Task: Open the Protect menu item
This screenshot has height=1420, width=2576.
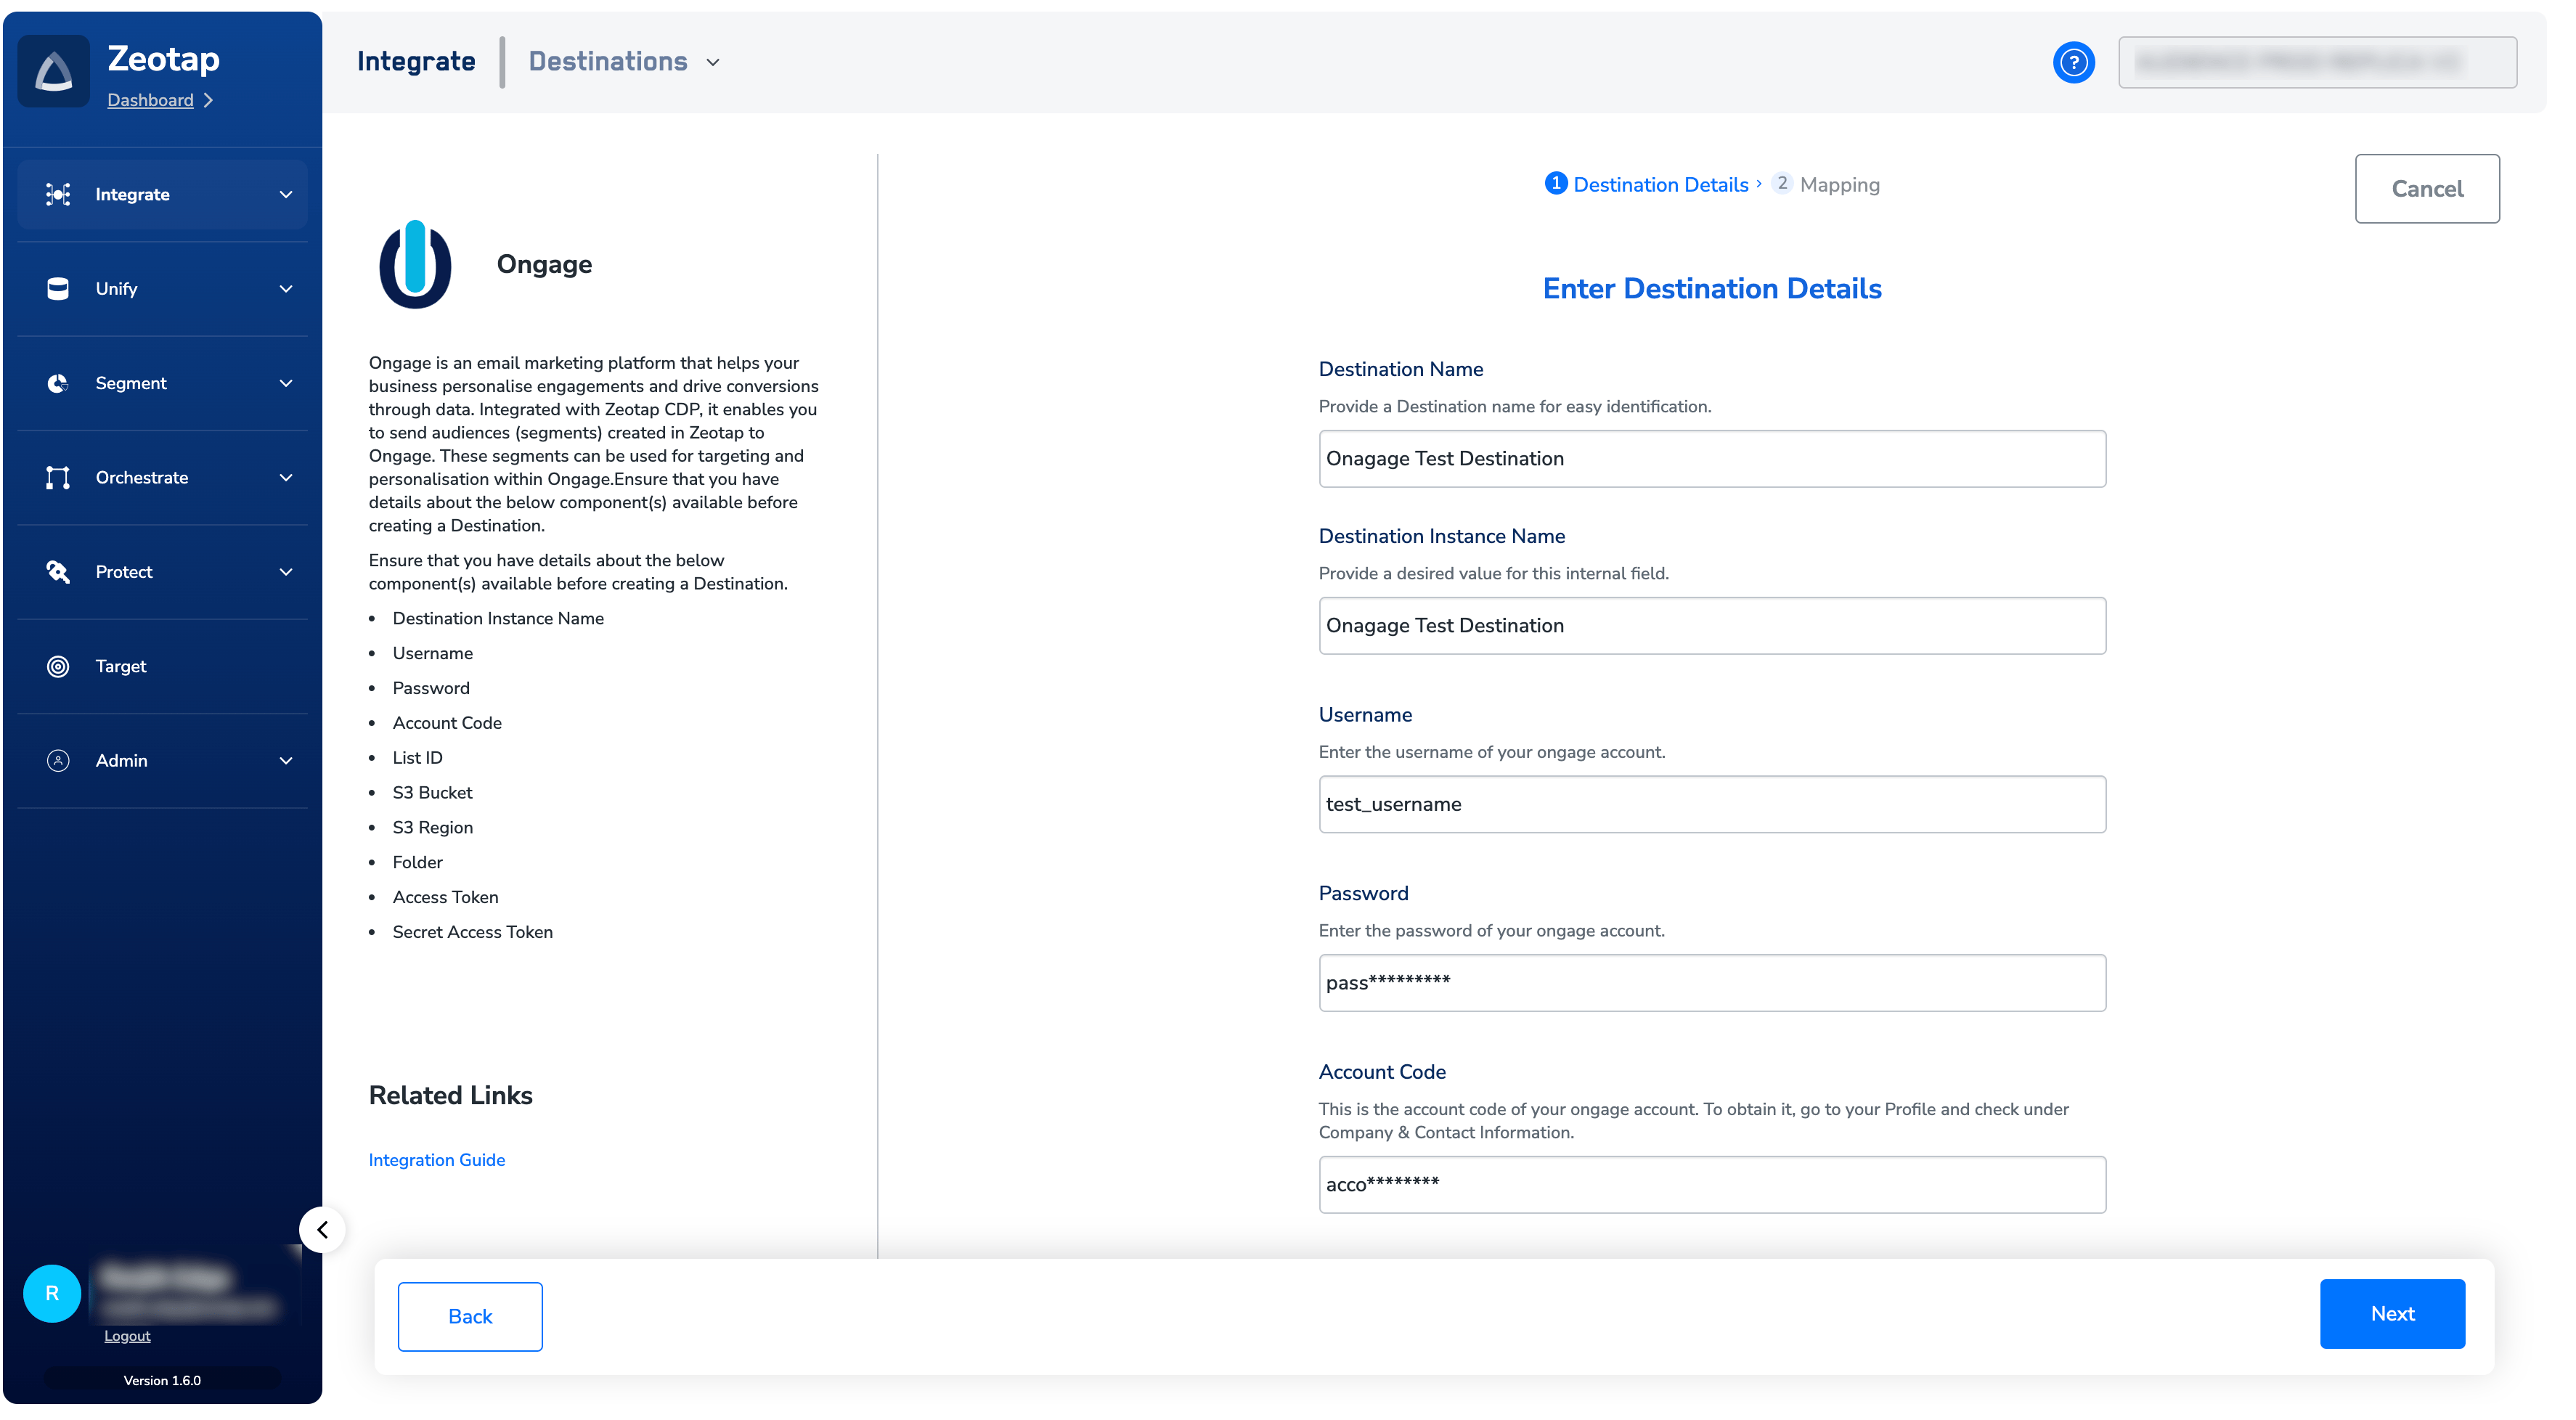Action: click(x=162, y=572)
